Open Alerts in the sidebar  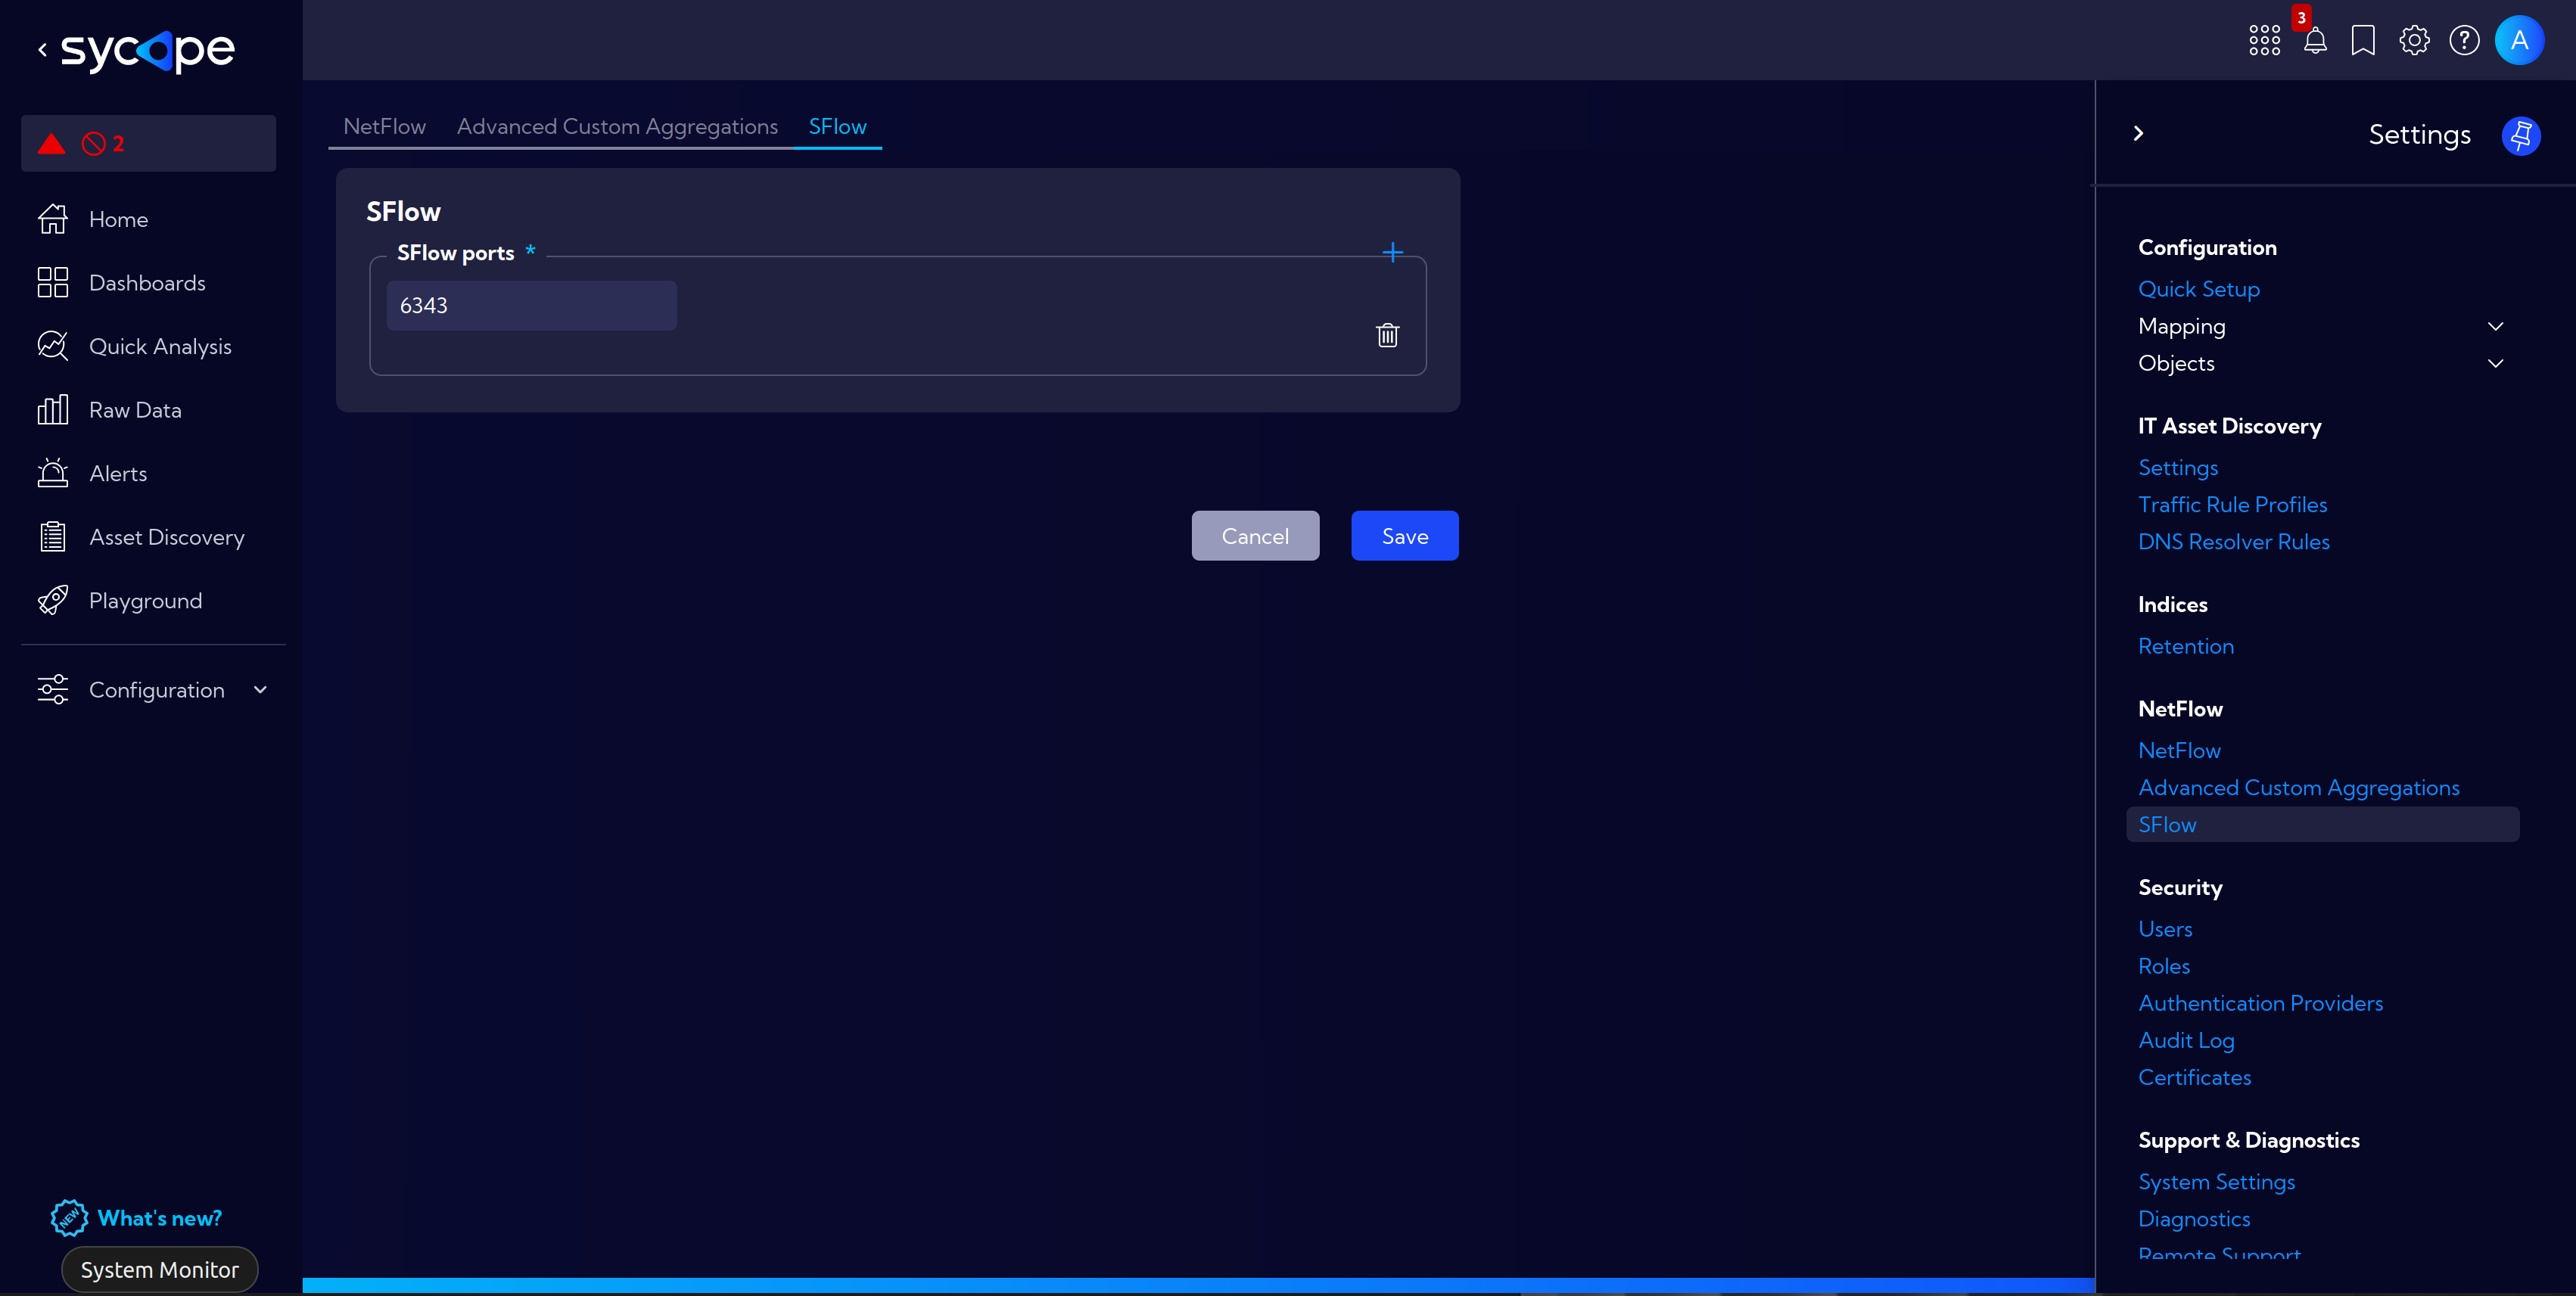click(118, 473)
